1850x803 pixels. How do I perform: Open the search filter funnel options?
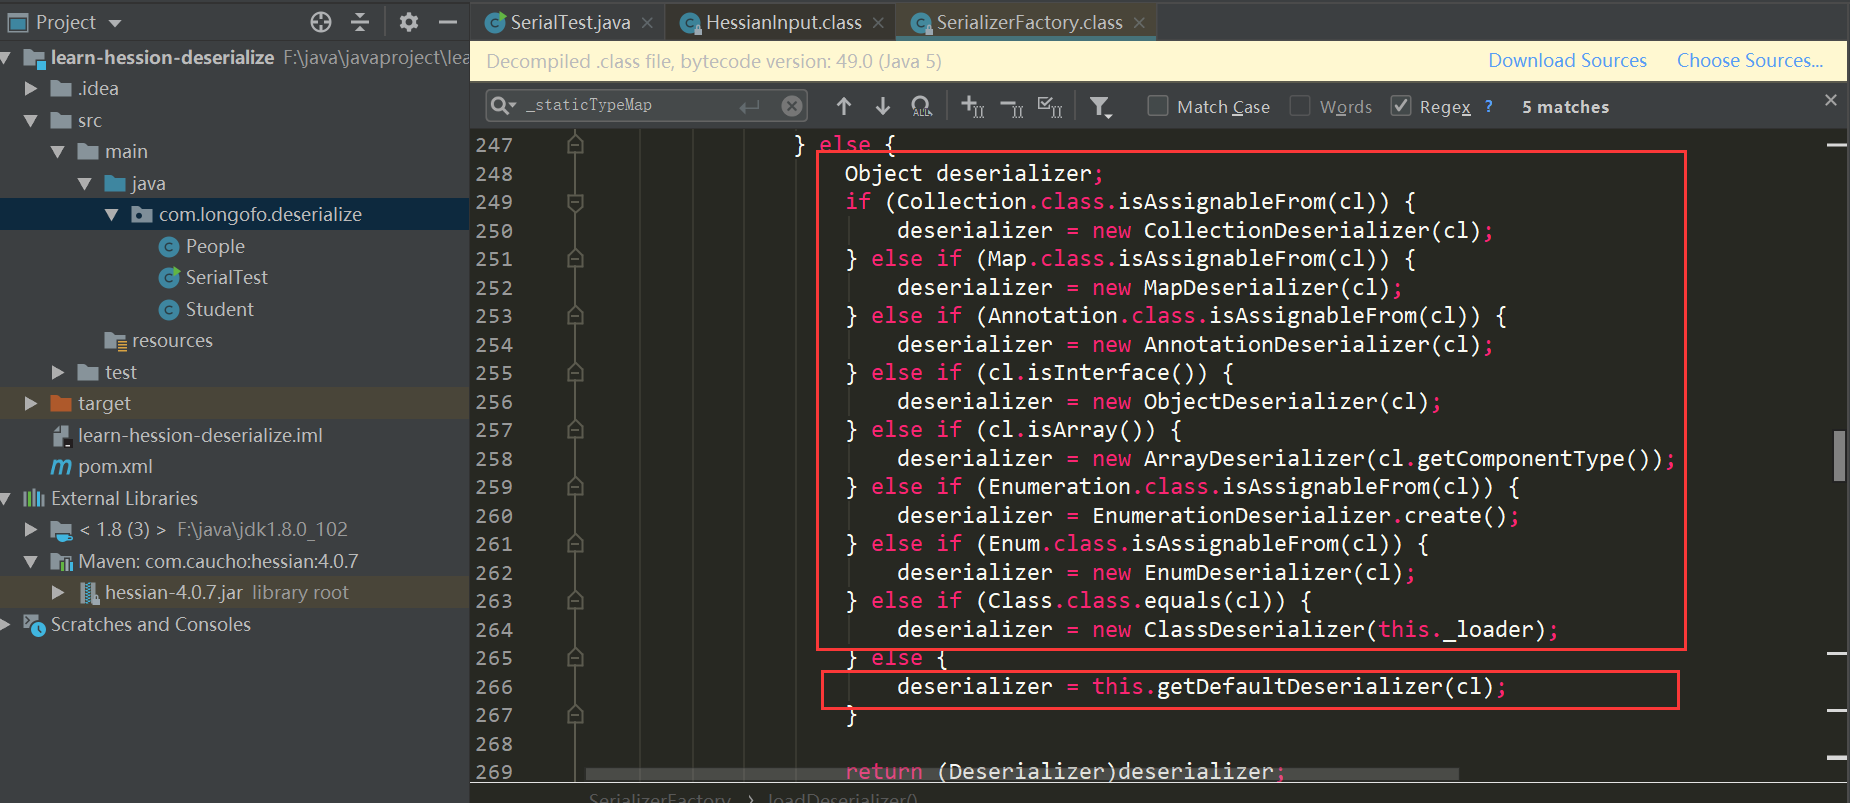[x=1100, y=106]
